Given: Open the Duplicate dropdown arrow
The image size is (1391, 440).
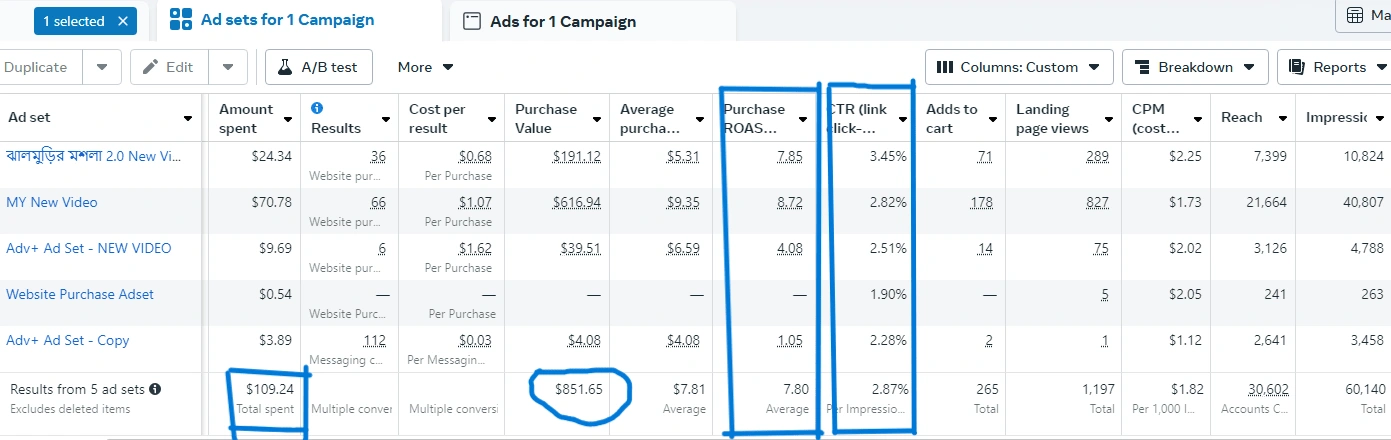Looking at the screenshot, I should coord(102,67).
